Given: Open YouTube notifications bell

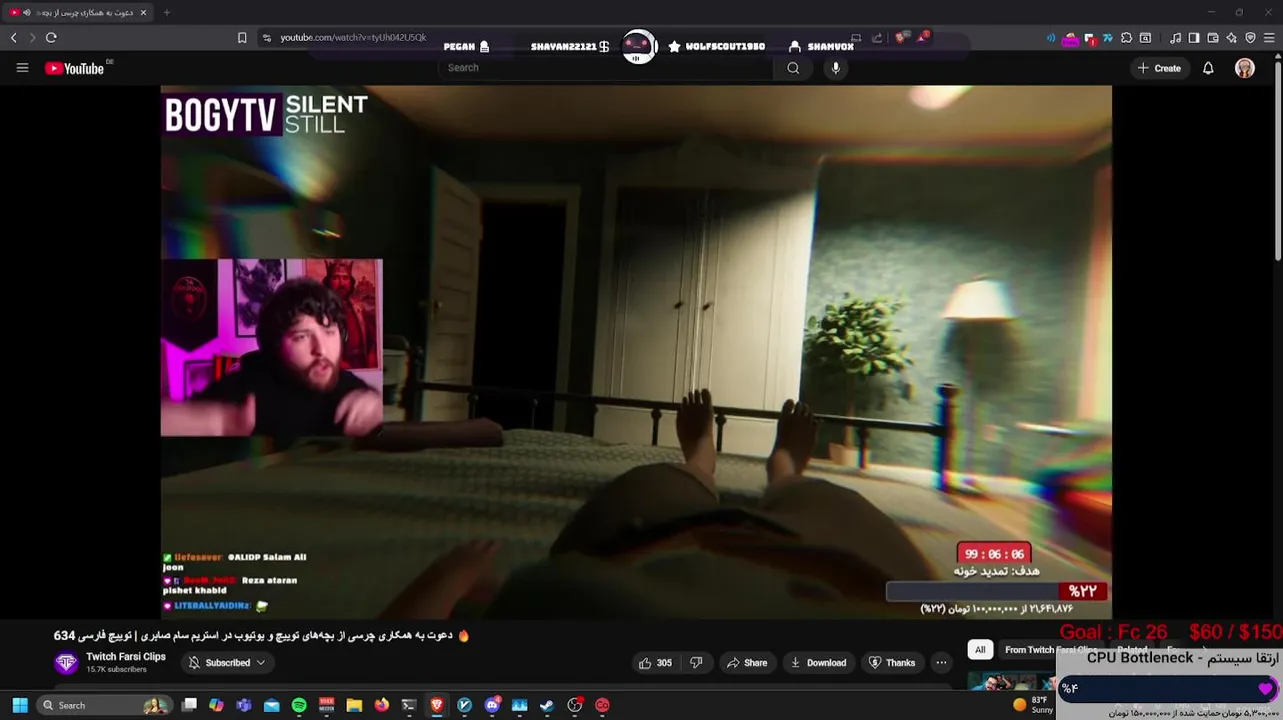Looking at the screenshot, I should [x=1208, y=68].
